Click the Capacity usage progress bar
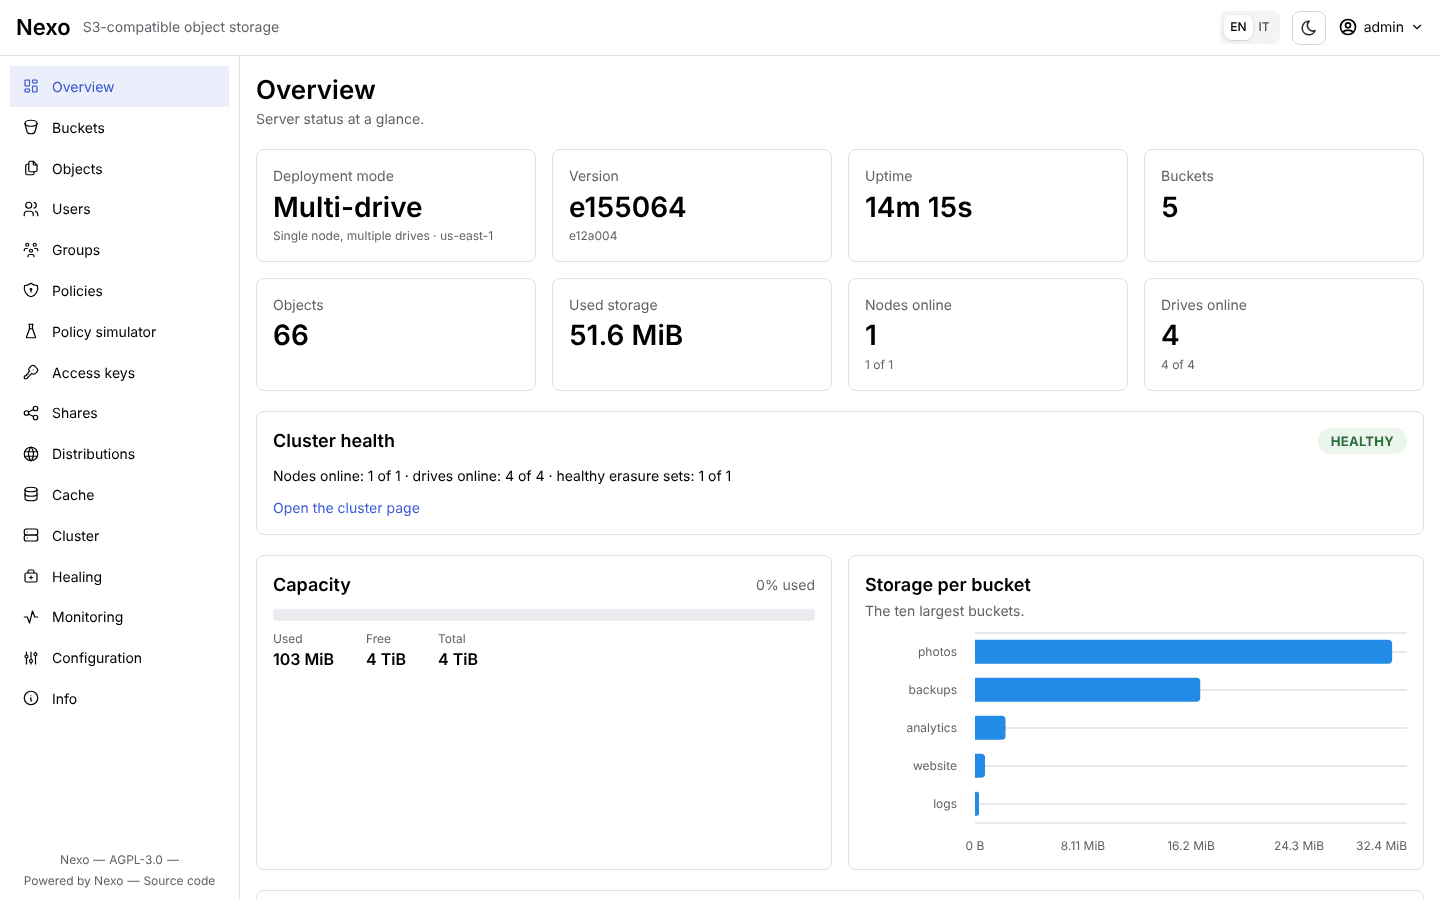Image resolution: width=1440 pixels, height=900 pixels. point(544,615)
